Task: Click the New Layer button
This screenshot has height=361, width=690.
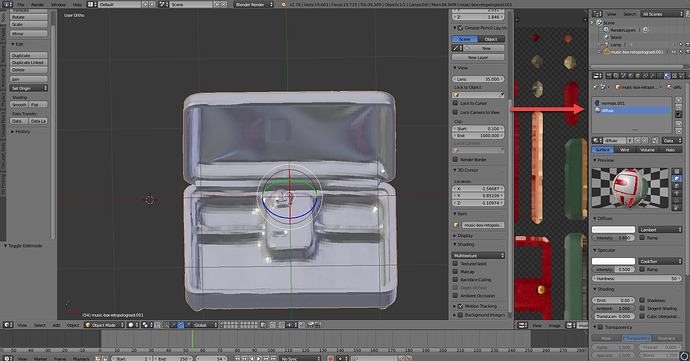Action: coord(478,57)
